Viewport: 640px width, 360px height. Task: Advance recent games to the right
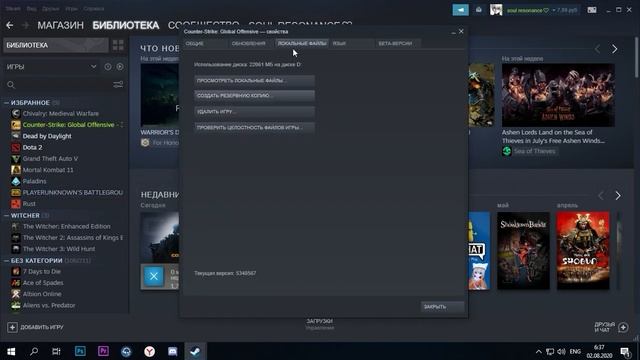pos(618,196)
